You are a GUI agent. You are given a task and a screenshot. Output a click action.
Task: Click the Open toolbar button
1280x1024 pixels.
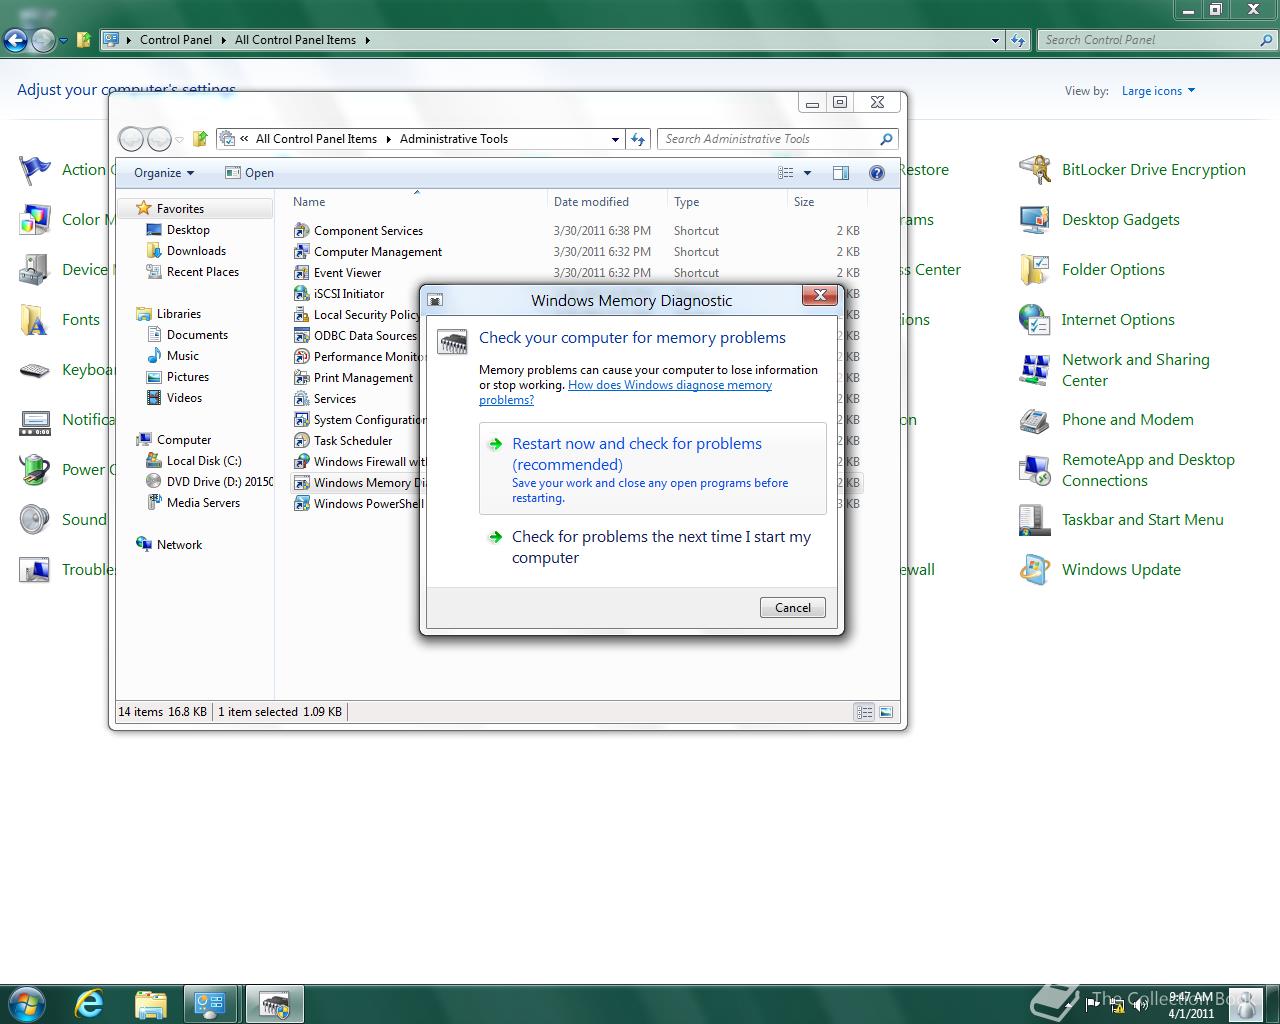pyautogui.click(x=250, y=173)
